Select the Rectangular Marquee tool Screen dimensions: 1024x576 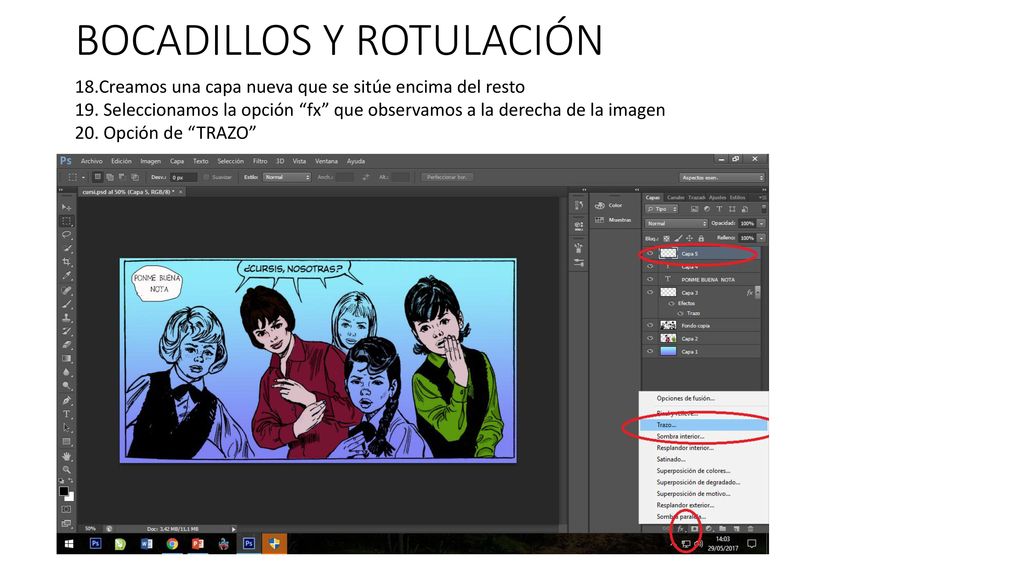[67, 221]
